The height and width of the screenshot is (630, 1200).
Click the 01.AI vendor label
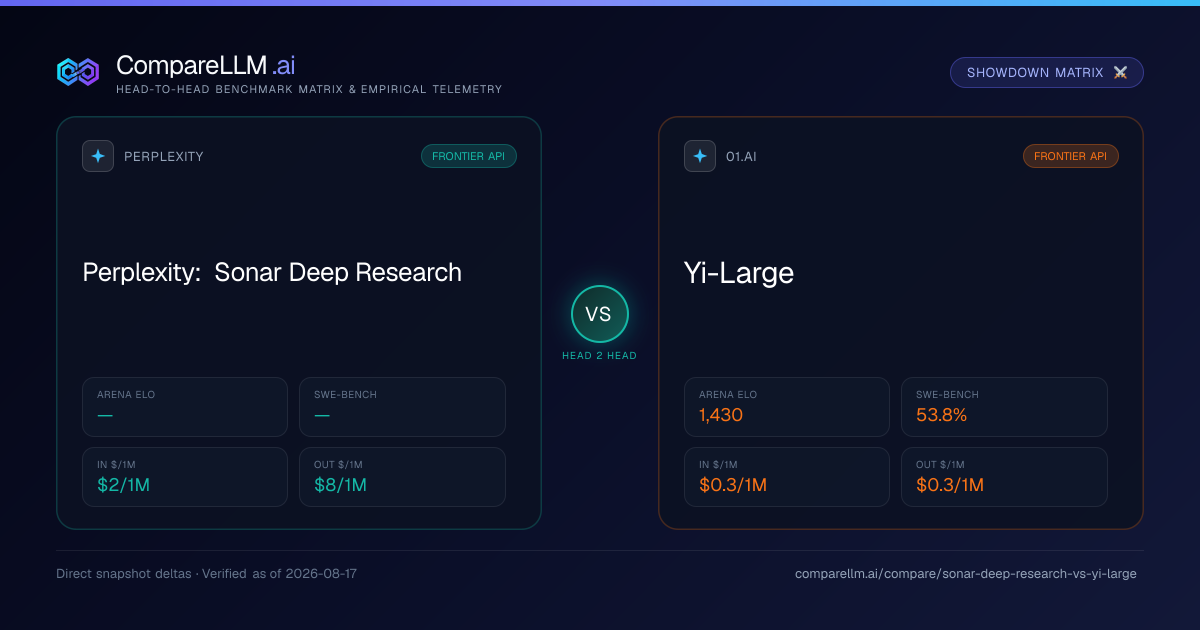pyautogui.click(x=741, y=157)
